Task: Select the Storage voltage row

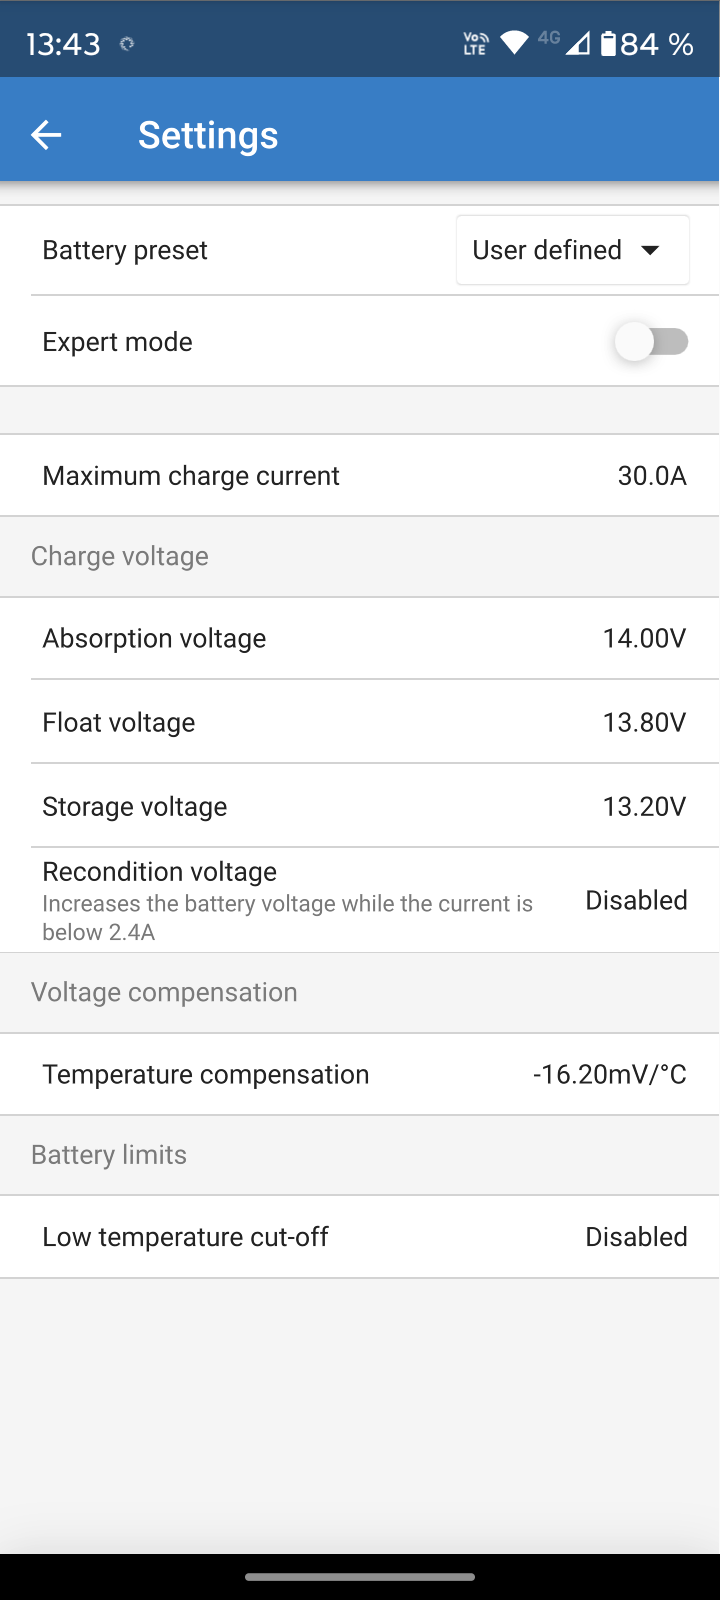Action: (x=360, y=806)
